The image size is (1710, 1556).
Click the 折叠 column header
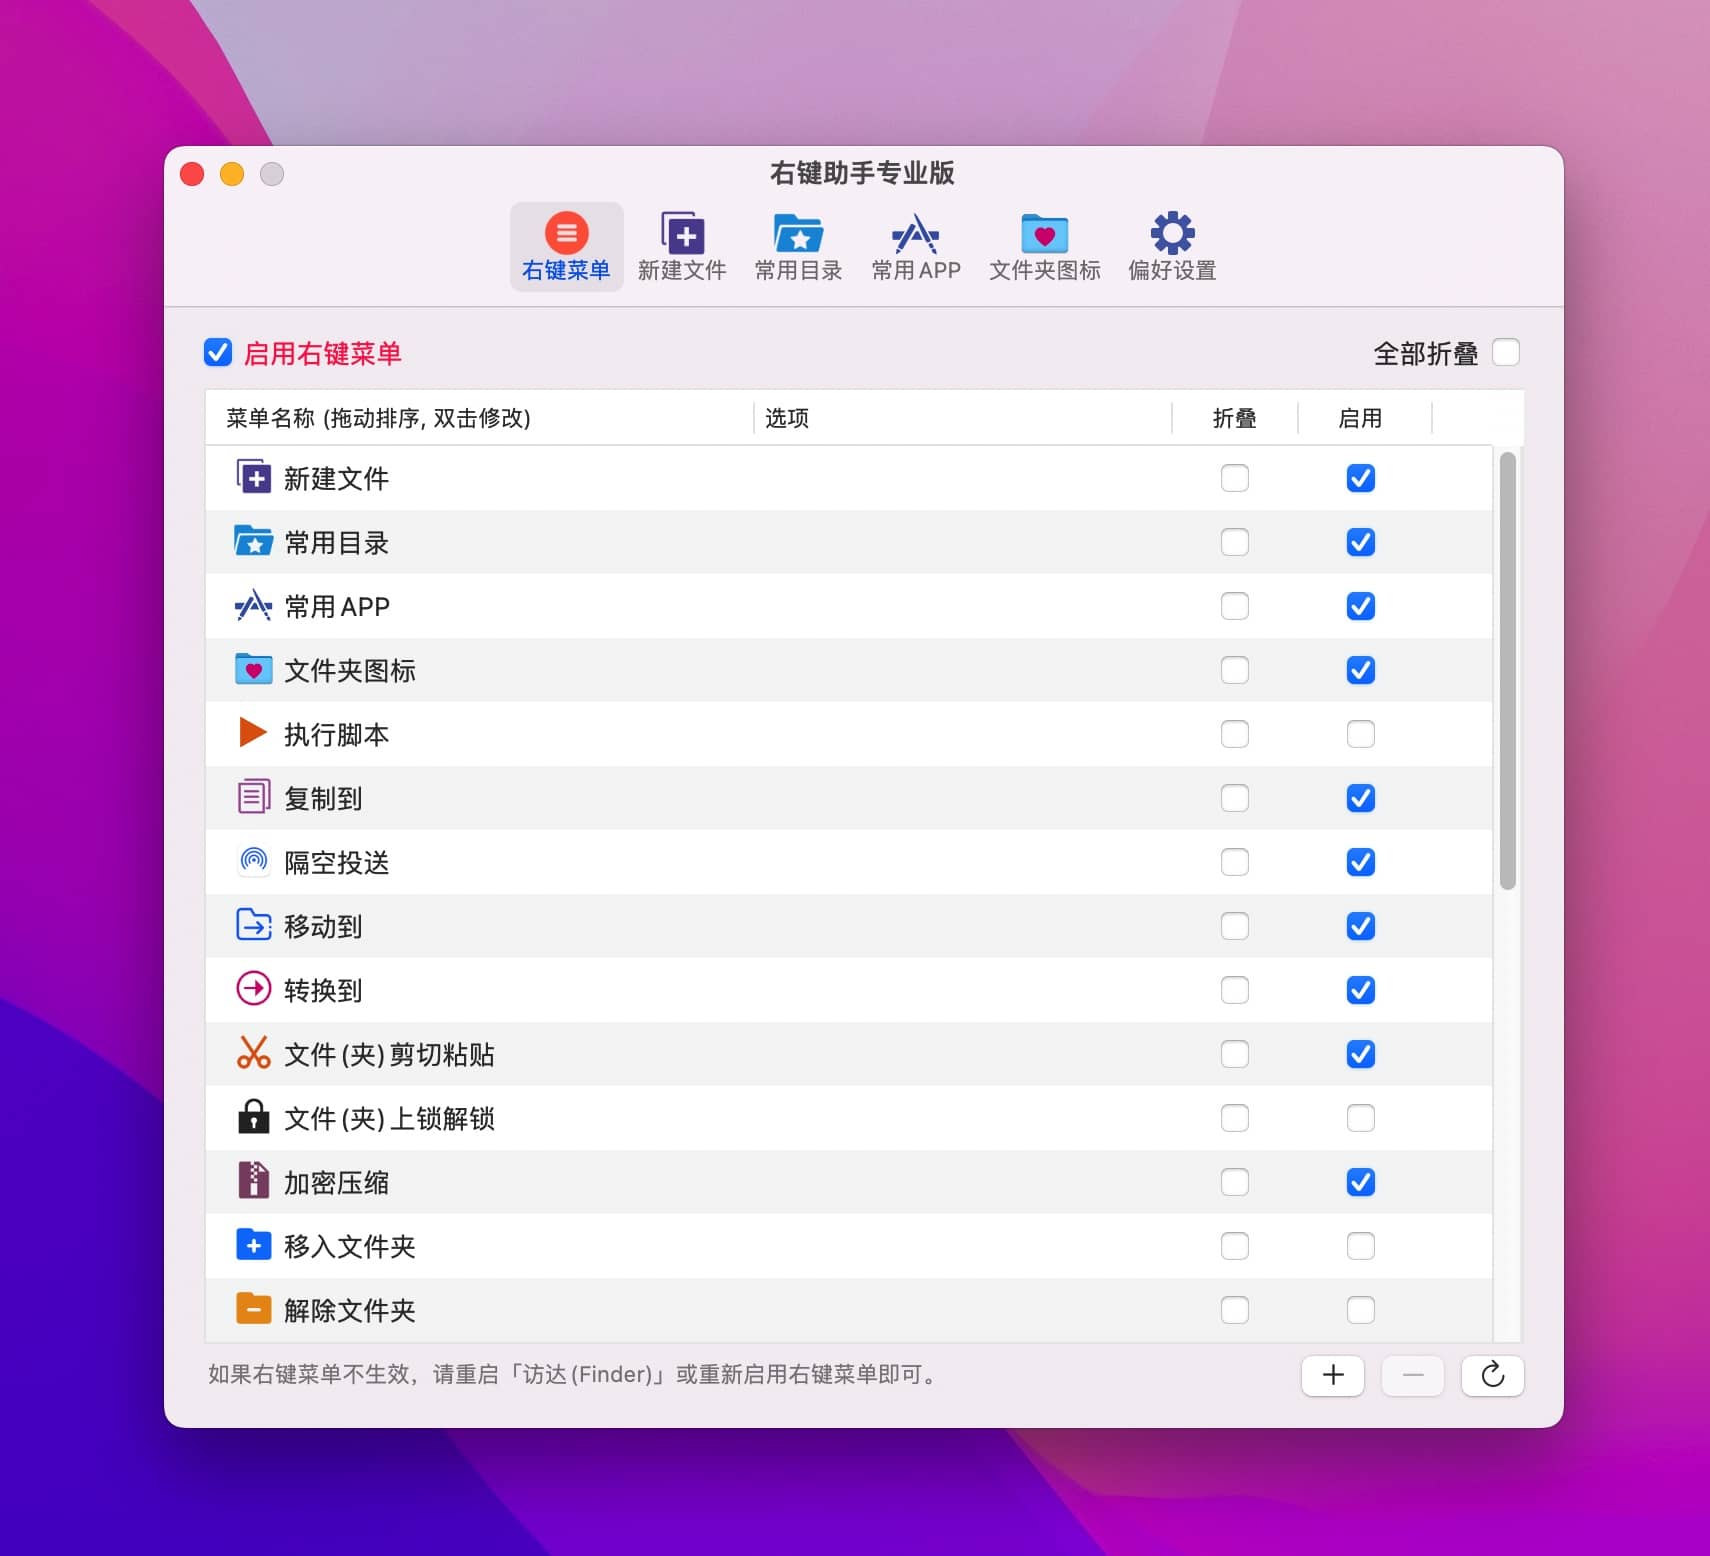tap(1234, 418)
